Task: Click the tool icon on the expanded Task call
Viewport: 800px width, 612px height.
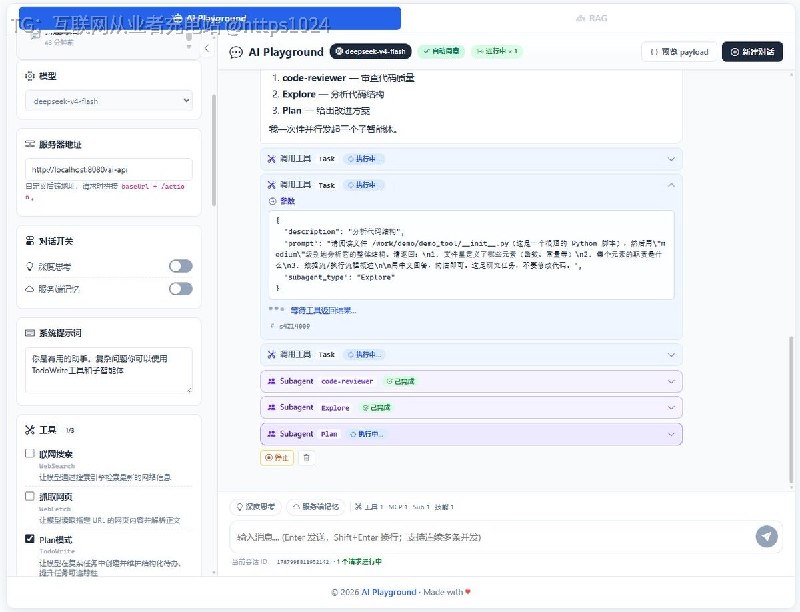Action: [x=271, y=185]
